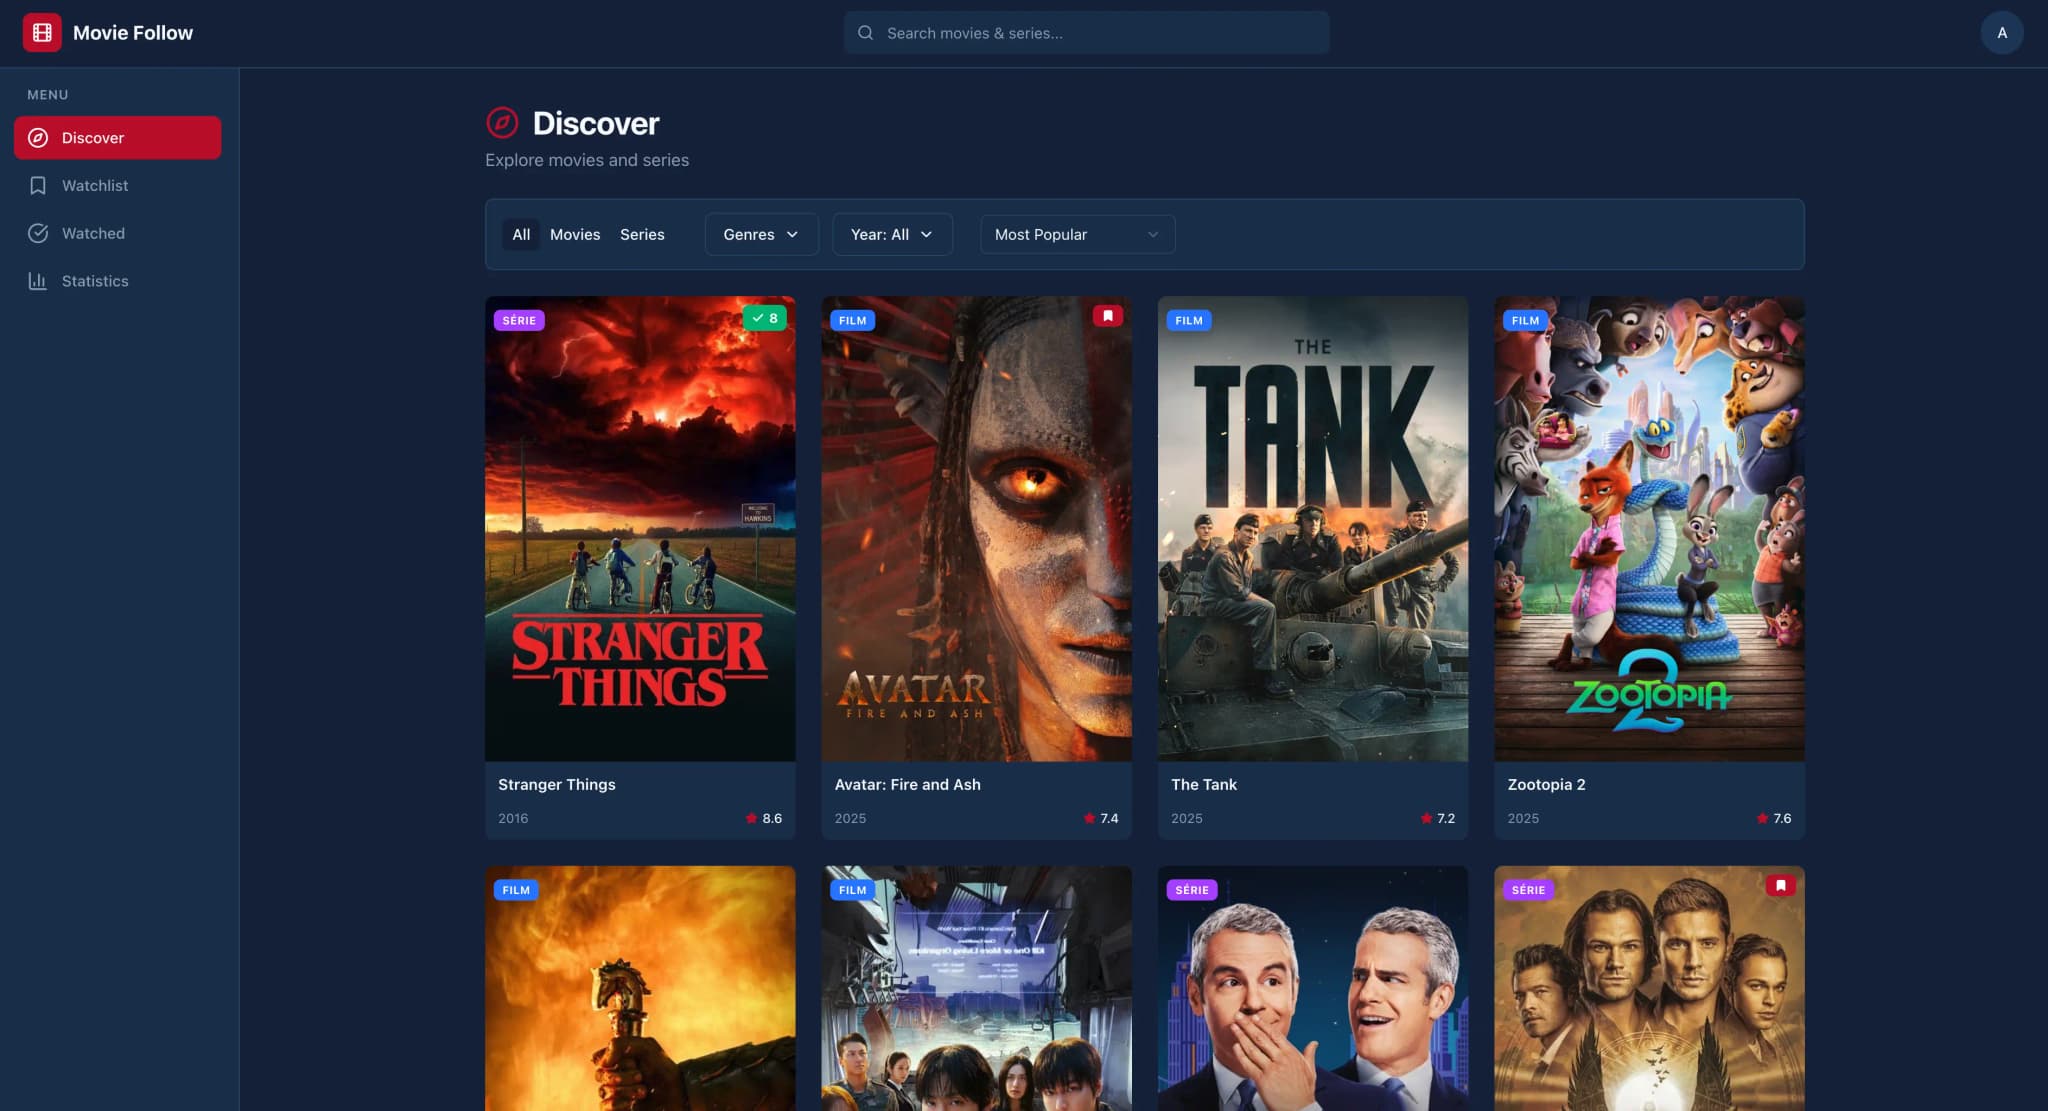Open the Year: All dropdown

point(891,234)
